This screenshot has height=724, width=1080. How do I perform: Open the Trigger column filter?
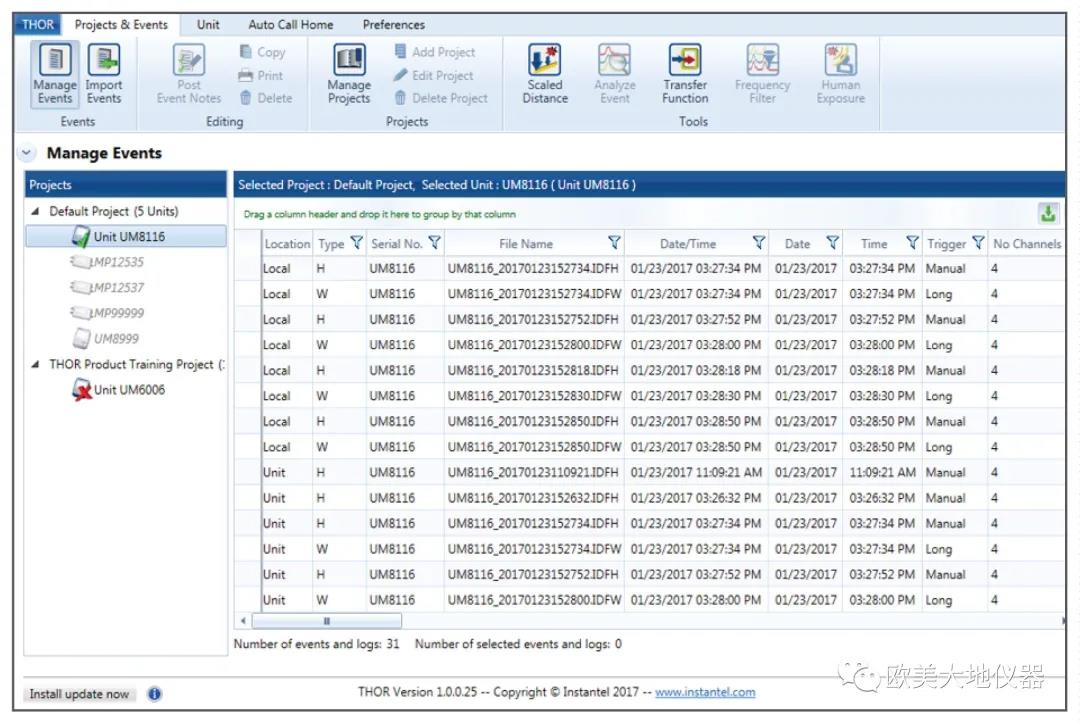[x=977, y=243]
